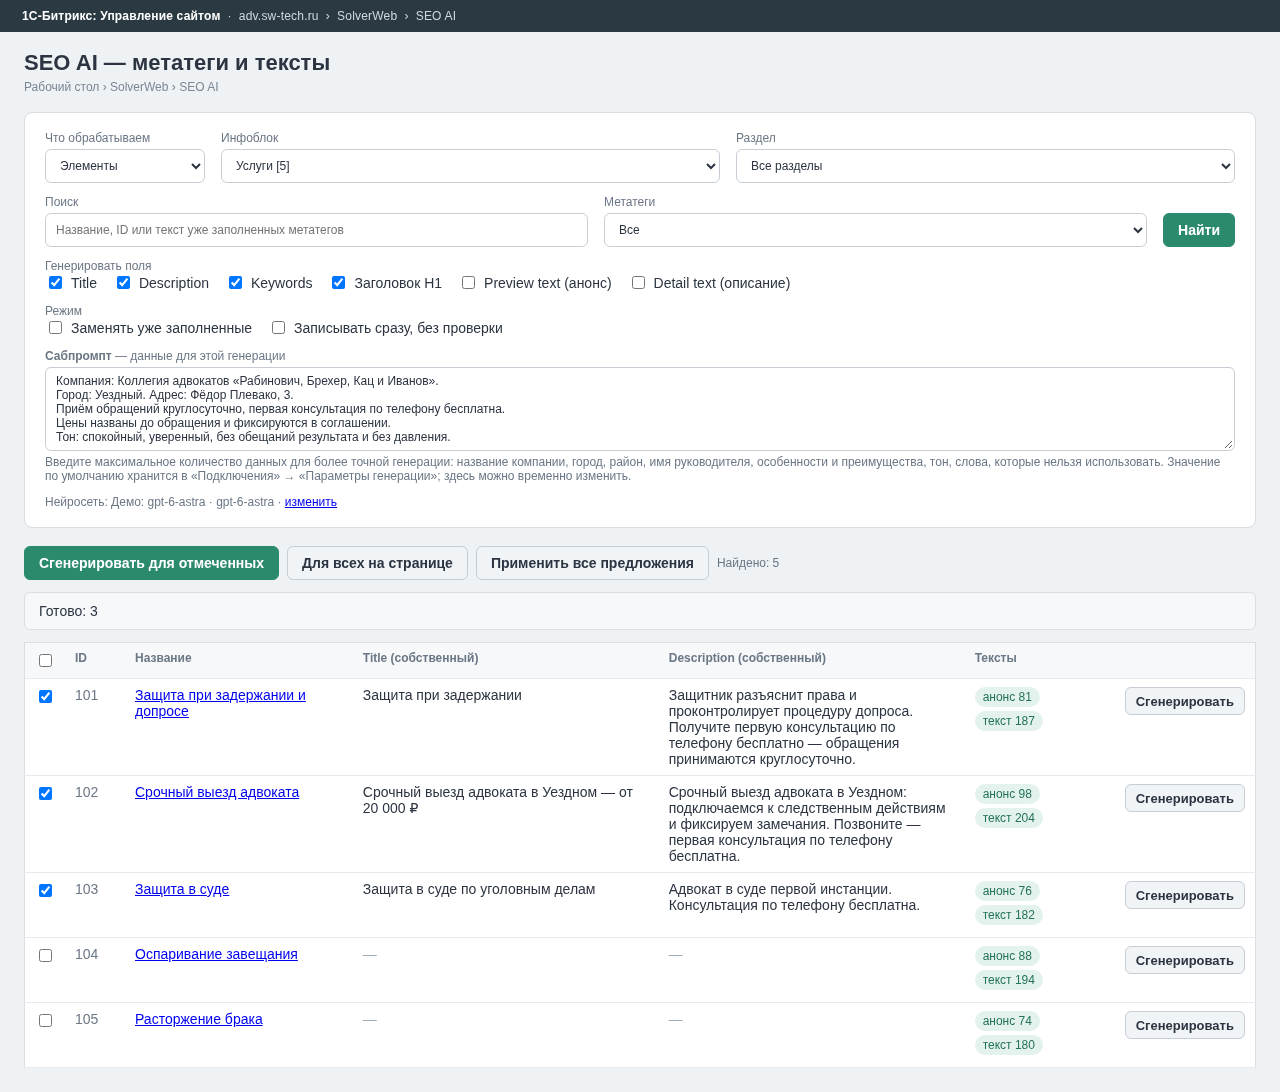Toggle the Заголовок H1 checkbox

coord(339,283)
